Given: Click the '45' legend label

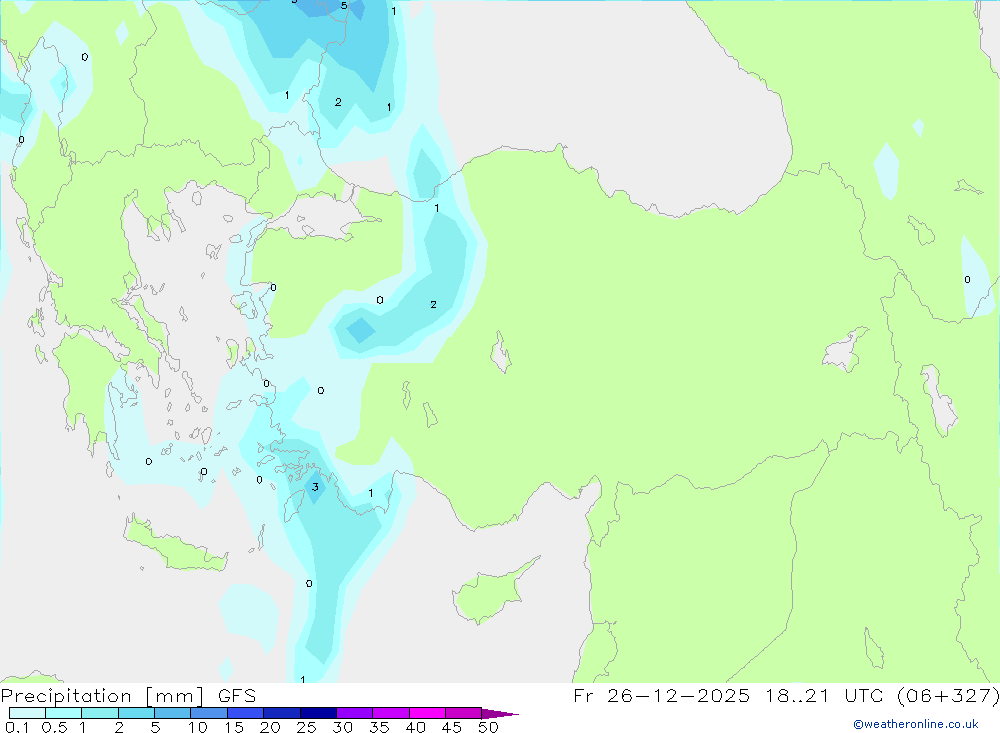Looking at the screenshot, I should click(x=452, y=727).
